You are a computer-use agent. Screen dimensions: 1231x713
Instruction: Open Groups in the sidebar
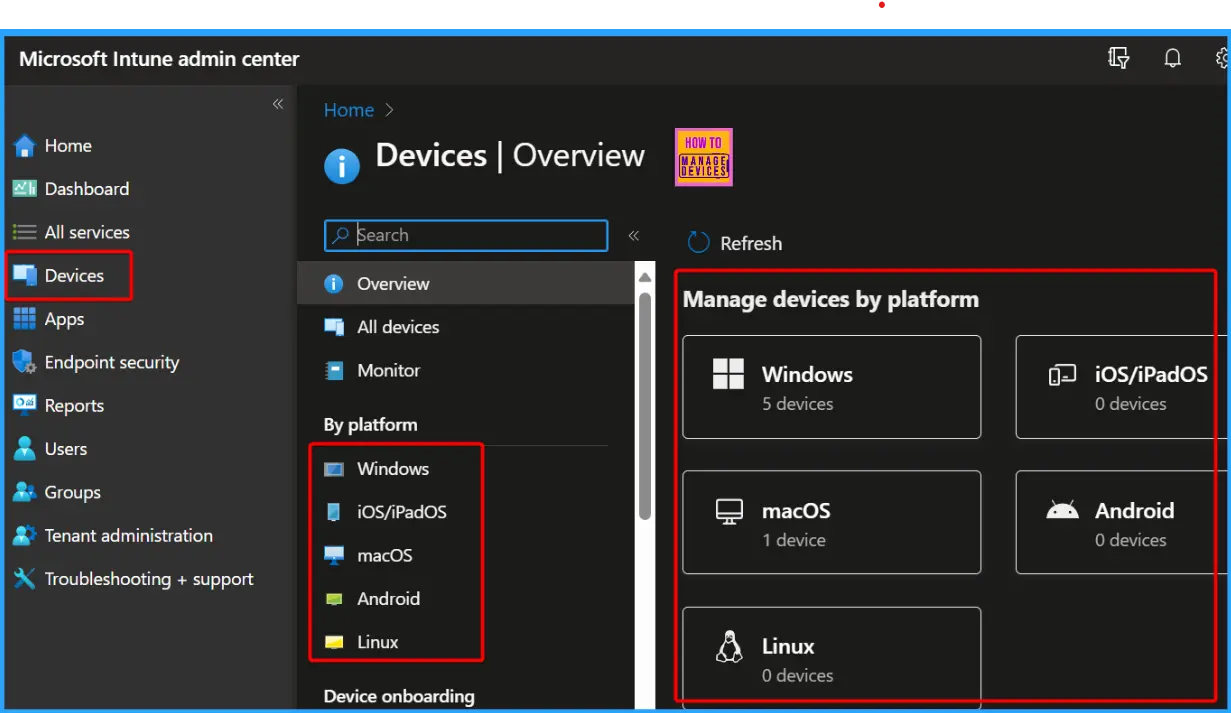(68, 492)
